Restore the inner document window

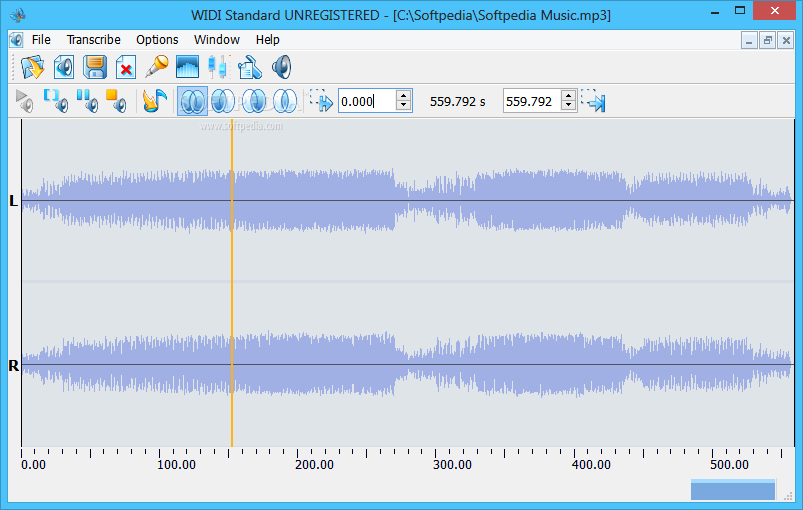pyautogui.click(x=767, y=40)
